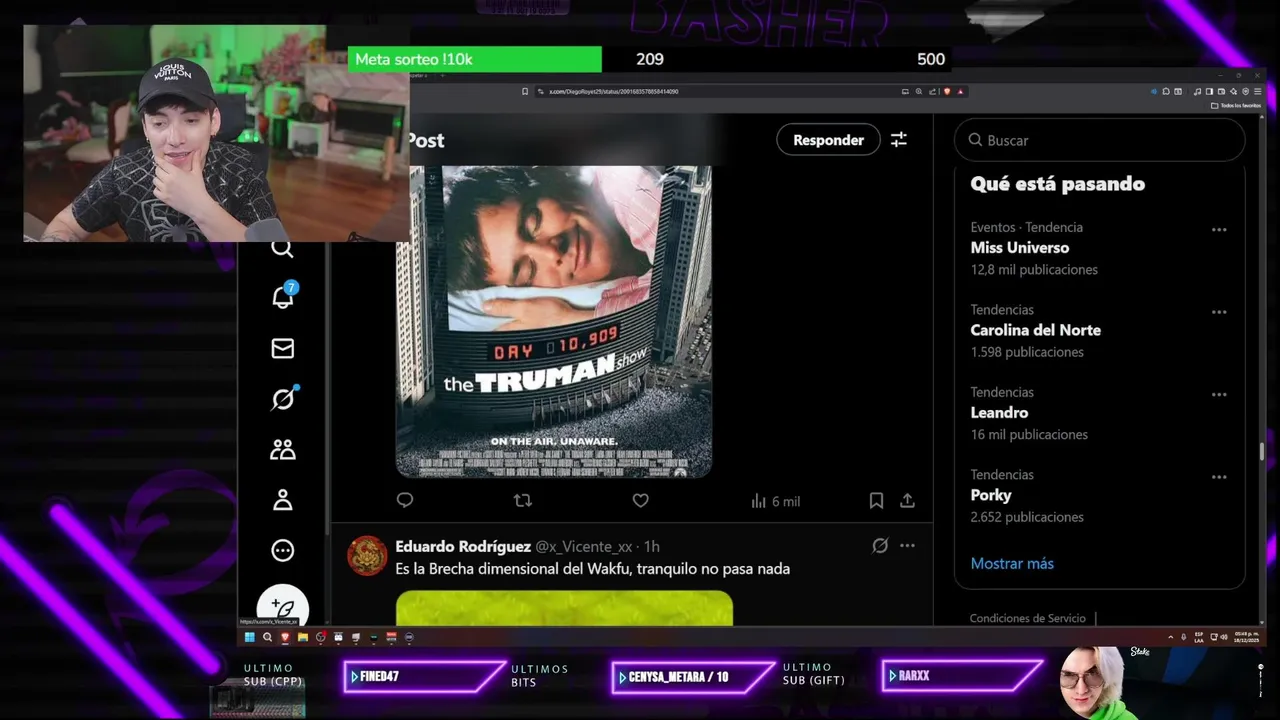The height and width of the screenshot is (720, 1280).
Task: Open direct messages envelope icon
Action: [x=283, y=348]
